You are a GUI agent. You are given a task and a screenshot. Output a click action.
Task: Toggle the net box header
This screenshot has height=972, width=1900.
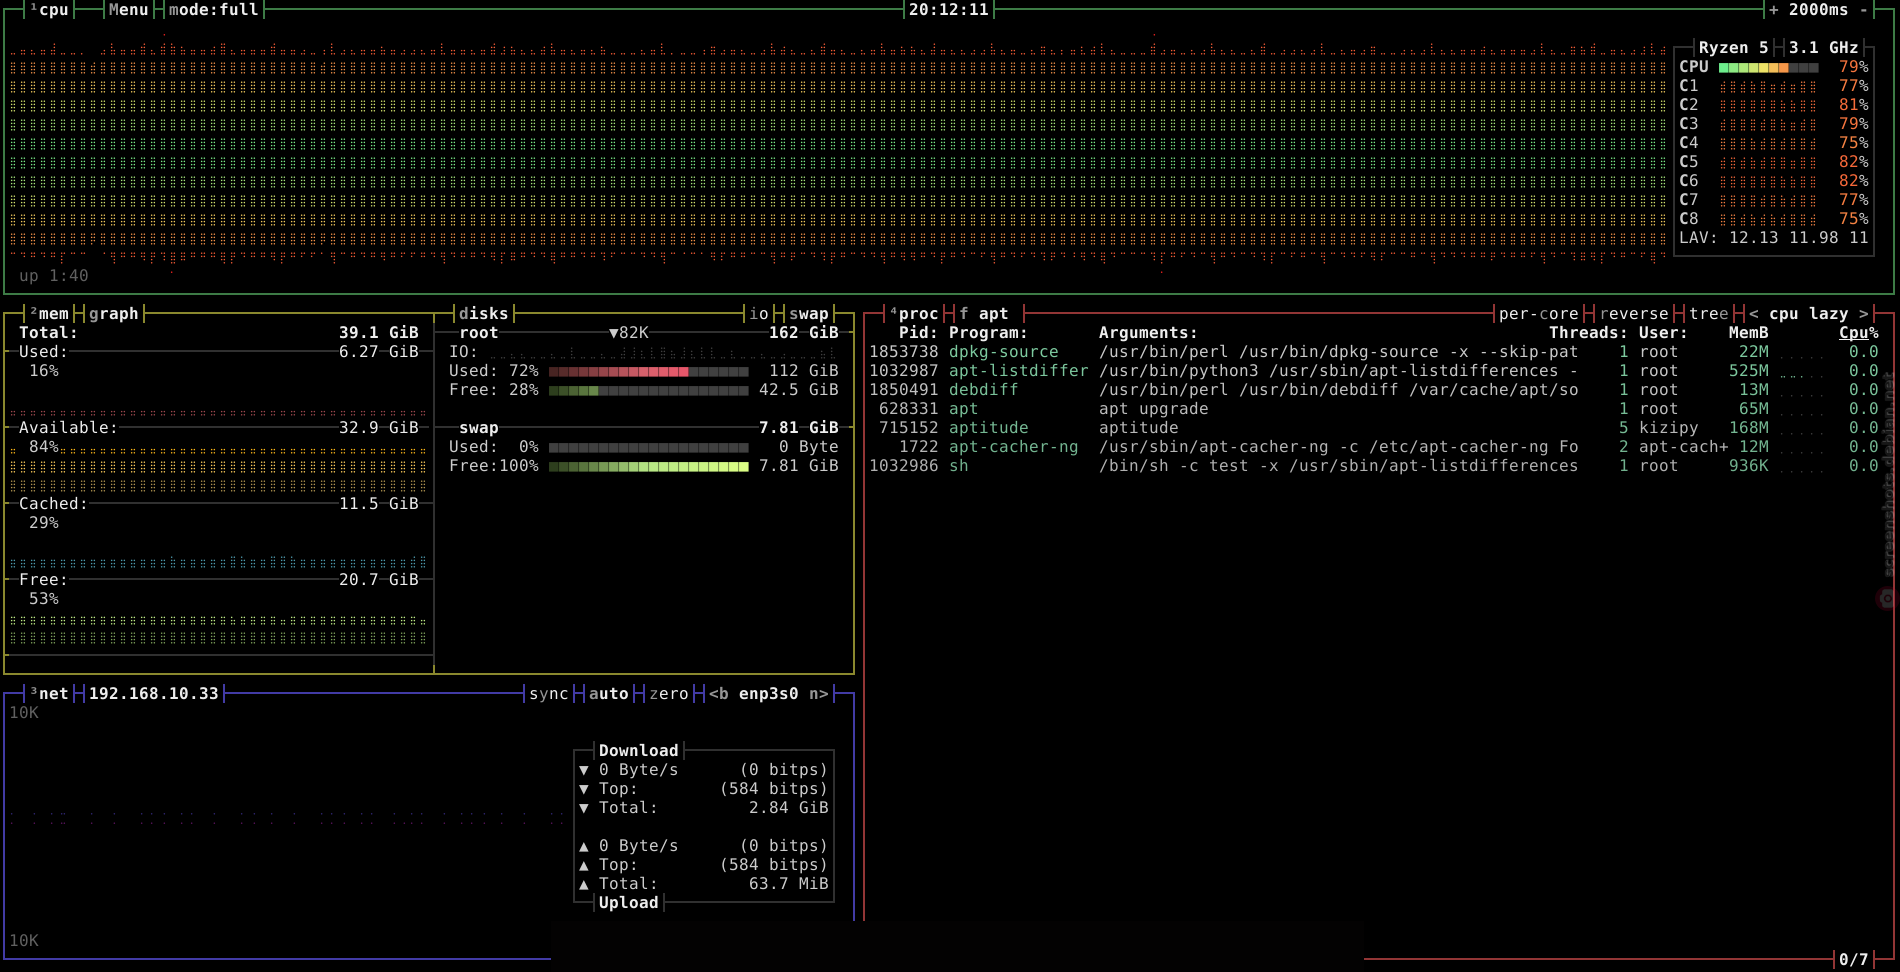pos(49,694)
